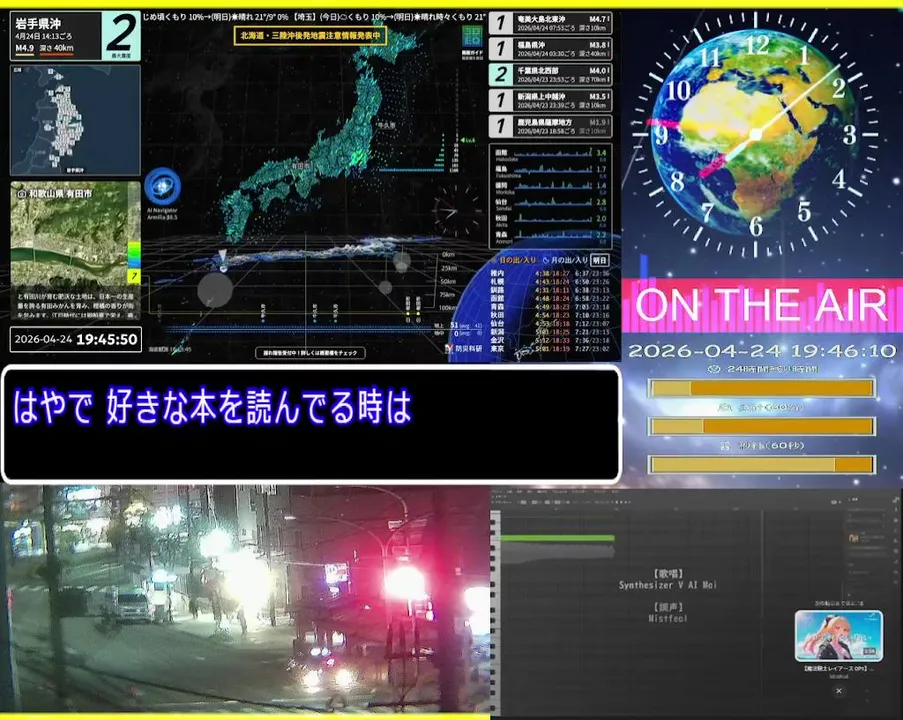Screen dimensions: 903x720
Task: Click the Hakodate seismograph row
Action: (x=551, y=155)
